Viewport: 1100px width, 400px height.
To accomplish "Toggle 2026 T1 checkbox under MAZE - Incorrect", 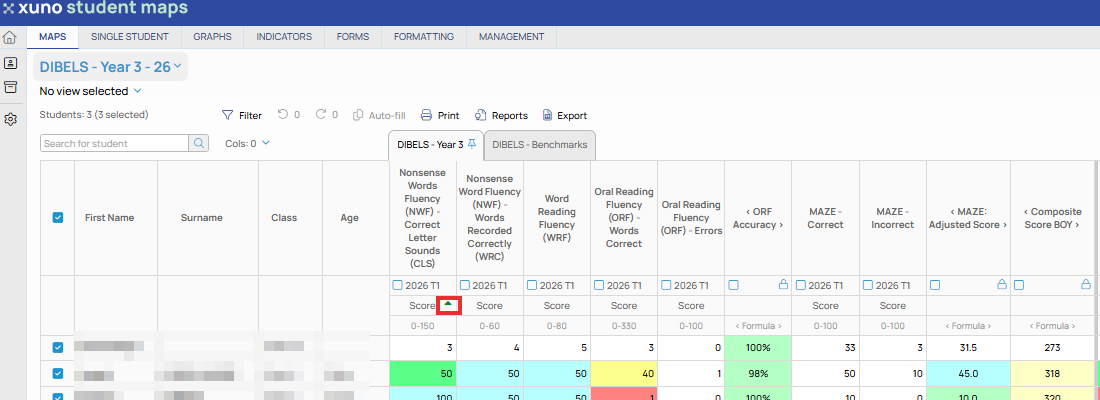I will click(x=867, y=285).
